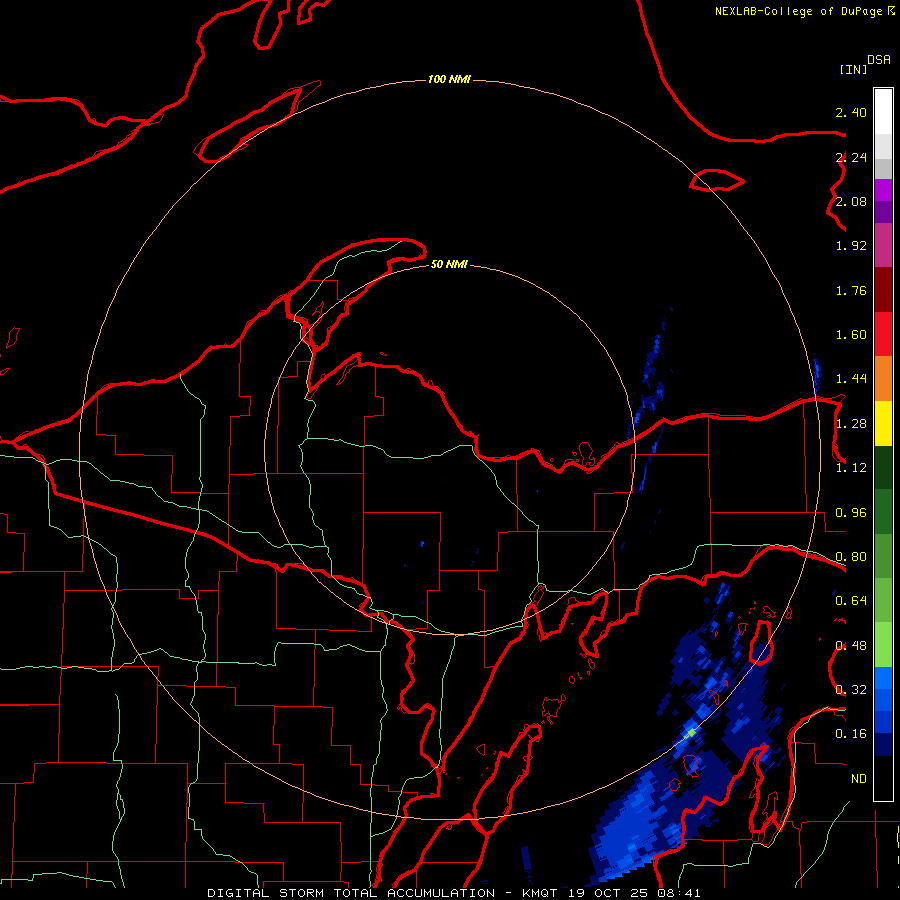This screenshot has height=900, width=900.
Task: Click the 1.92 legend value
Action: (x=851, y=246)
